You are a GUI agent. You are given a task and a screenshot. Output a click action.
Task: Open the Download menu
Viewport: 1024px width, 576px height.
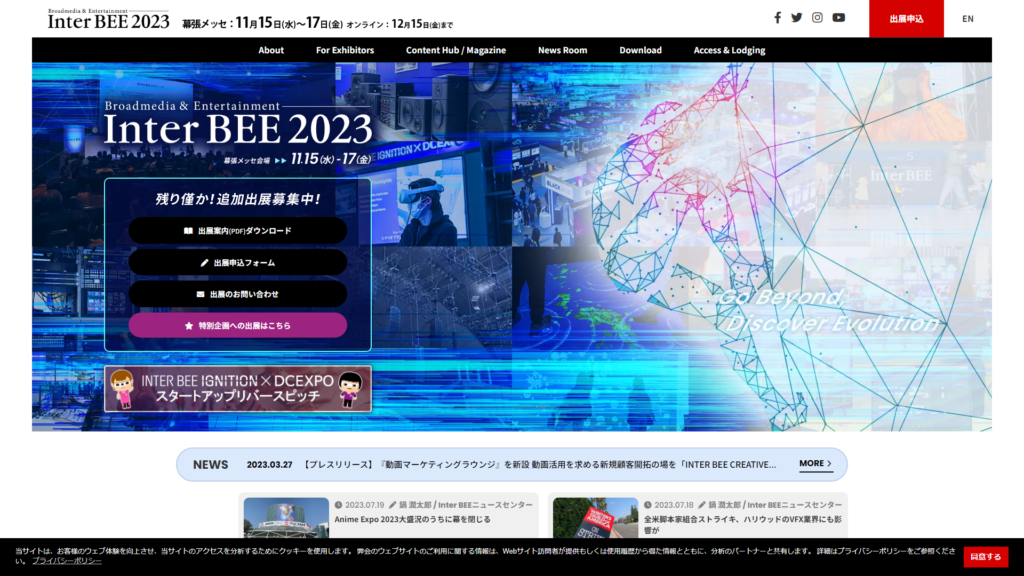click(x=640, y=50)
